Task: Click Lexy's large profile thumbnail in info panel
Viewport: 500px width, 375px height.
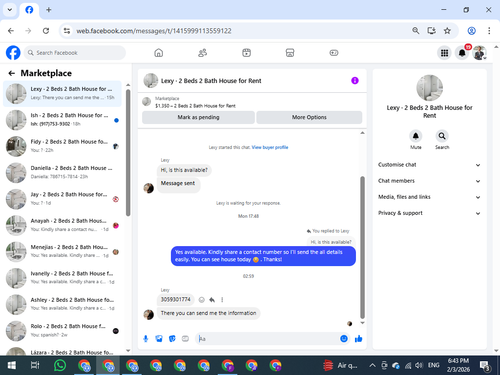Action: click(430, 88)
